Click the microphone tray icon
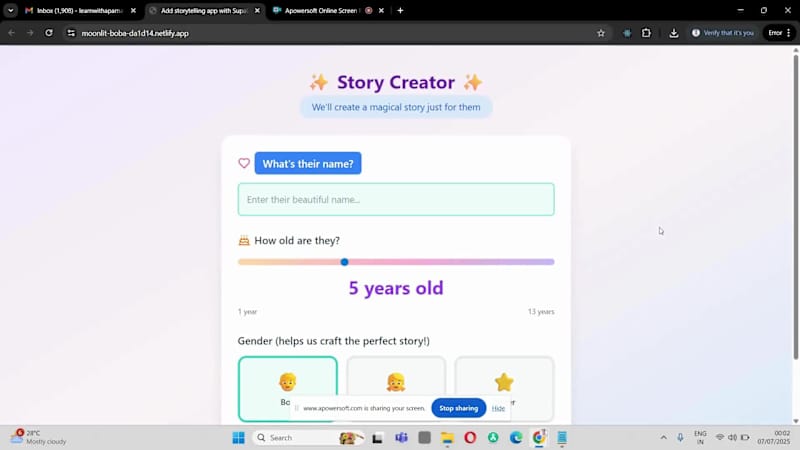800x450 pixels. (x=680, y=437)
